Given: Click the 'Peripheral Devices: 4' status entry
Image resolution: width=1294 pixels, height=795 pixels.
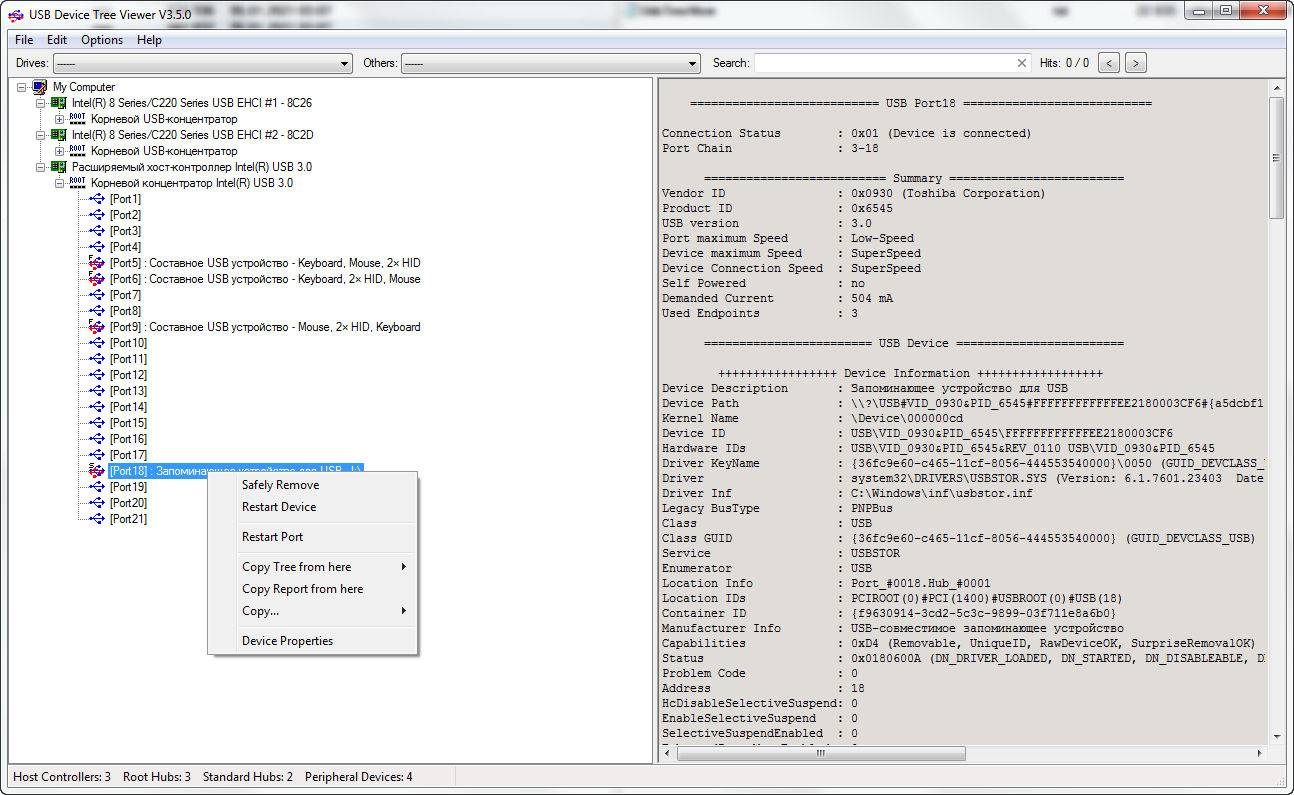Looking at the screenshot, I should pos(359,777).
